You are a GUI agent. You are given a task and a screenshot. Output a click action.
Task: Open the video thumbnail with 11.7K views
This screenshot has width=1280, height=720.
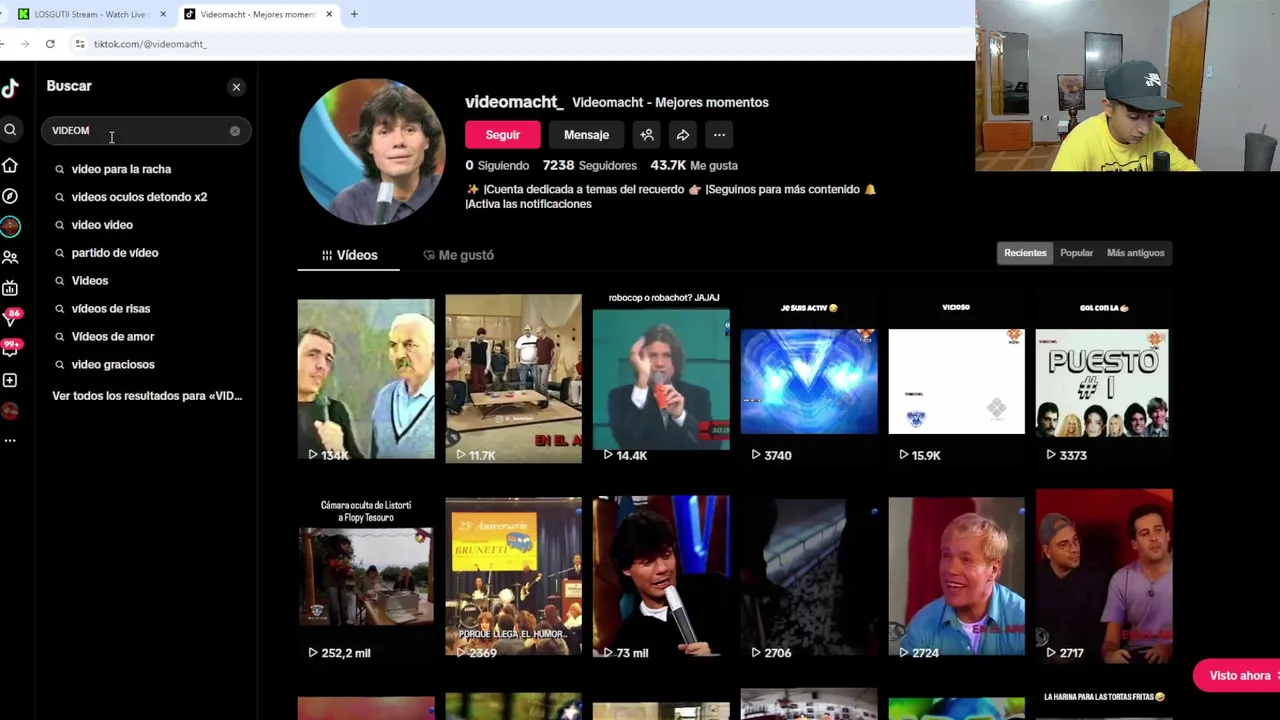coord(513,379)
